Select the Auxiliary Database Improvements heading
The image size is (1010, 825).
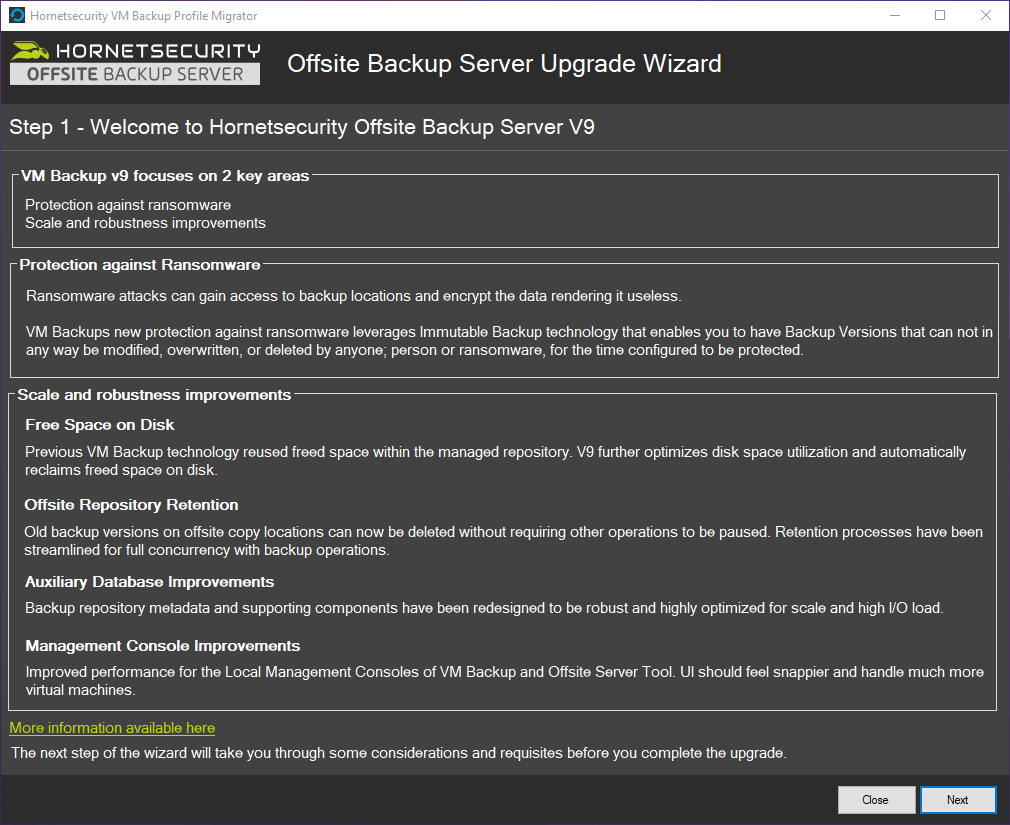point(148,581)
